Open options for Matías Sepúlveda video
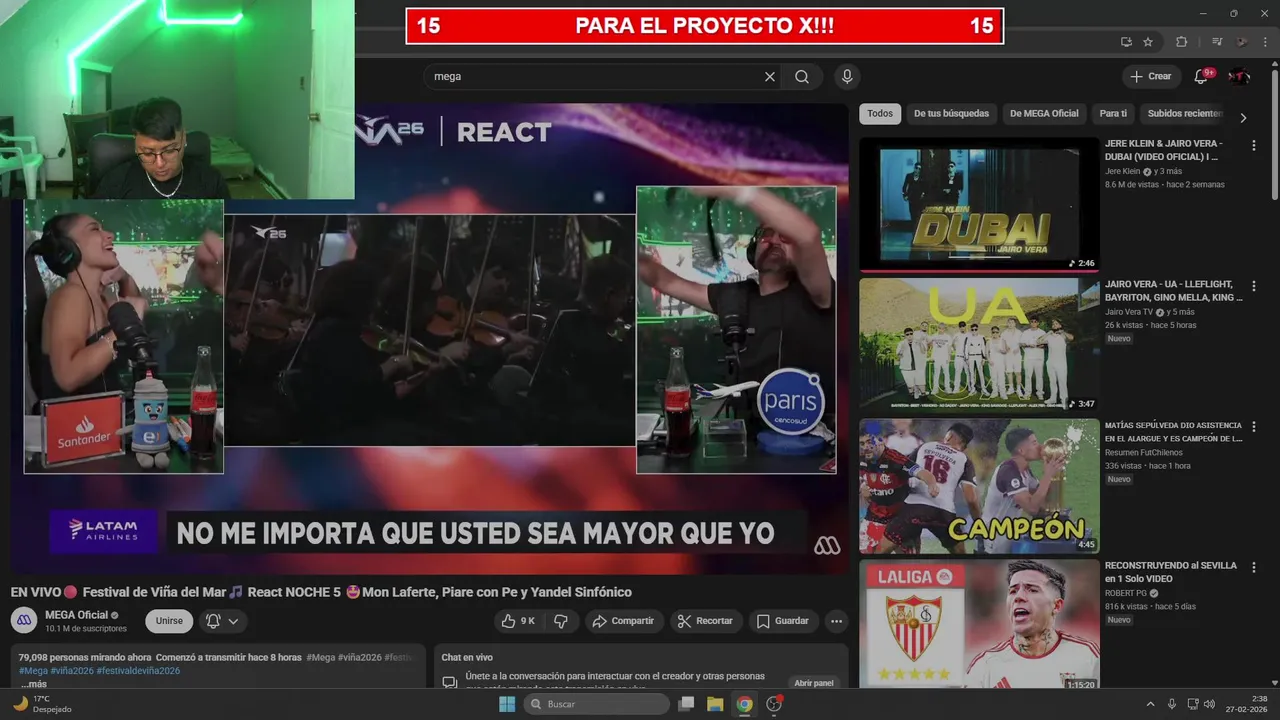This screenshot has width=1280, height=720. coord(1254,427)
